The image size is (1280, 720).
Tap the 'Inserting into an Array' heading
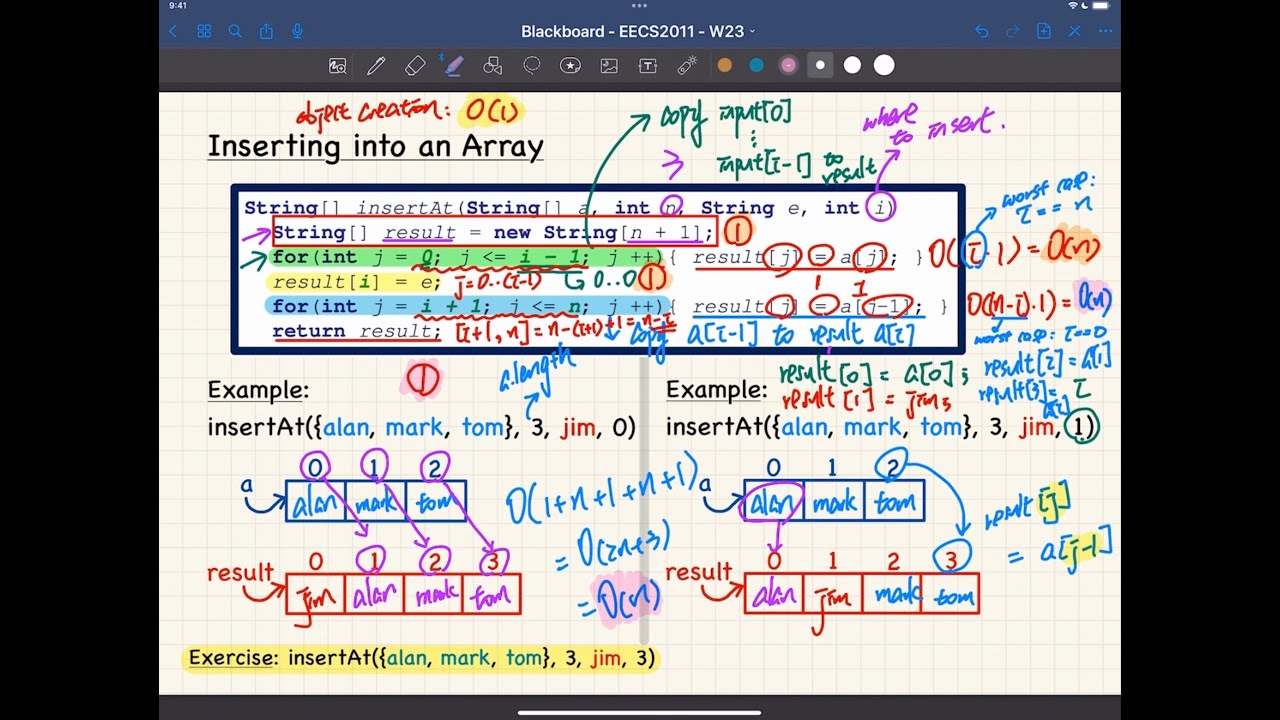(x=375, y=147)
